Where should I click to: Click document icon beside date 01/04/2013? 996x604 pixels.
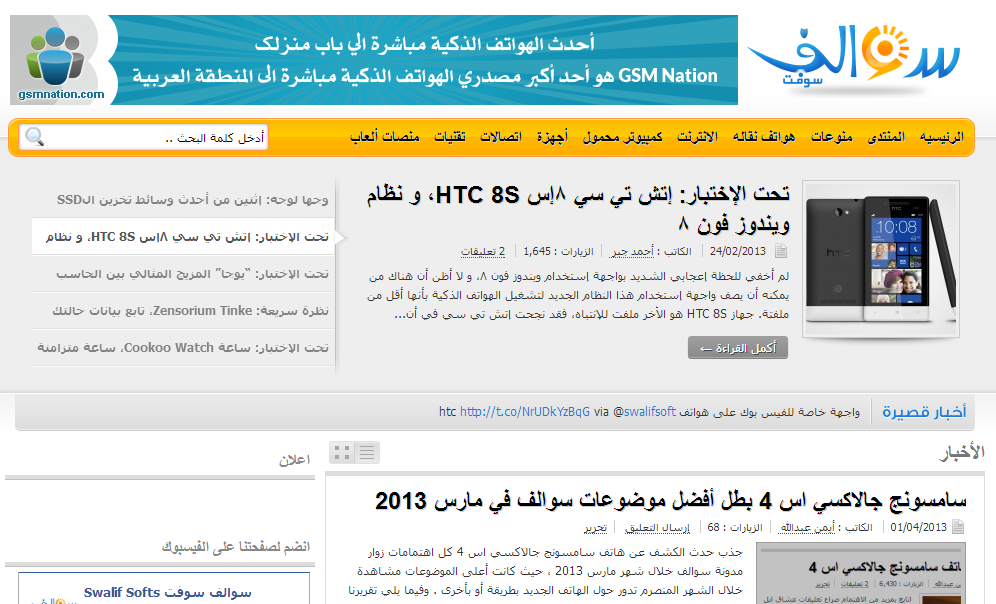click(x=958, y=527)
